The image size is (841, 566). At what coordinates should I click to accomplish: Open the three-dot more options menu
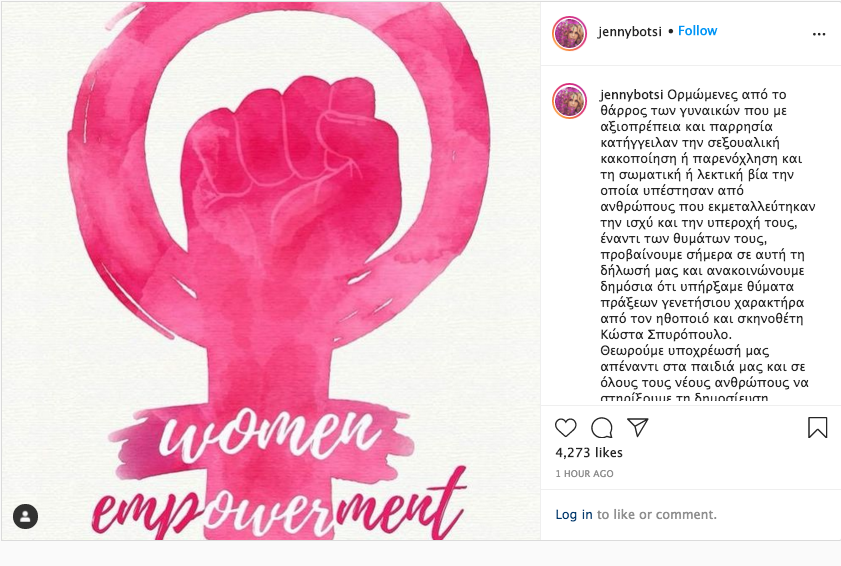(818, 34)
